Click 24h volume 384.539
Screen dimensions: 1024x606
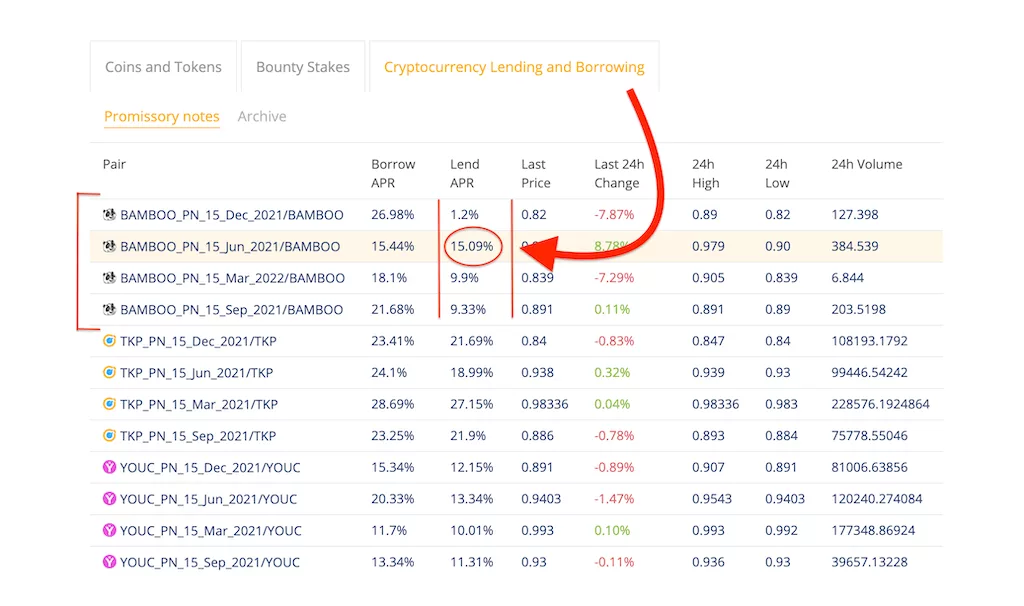855,246
